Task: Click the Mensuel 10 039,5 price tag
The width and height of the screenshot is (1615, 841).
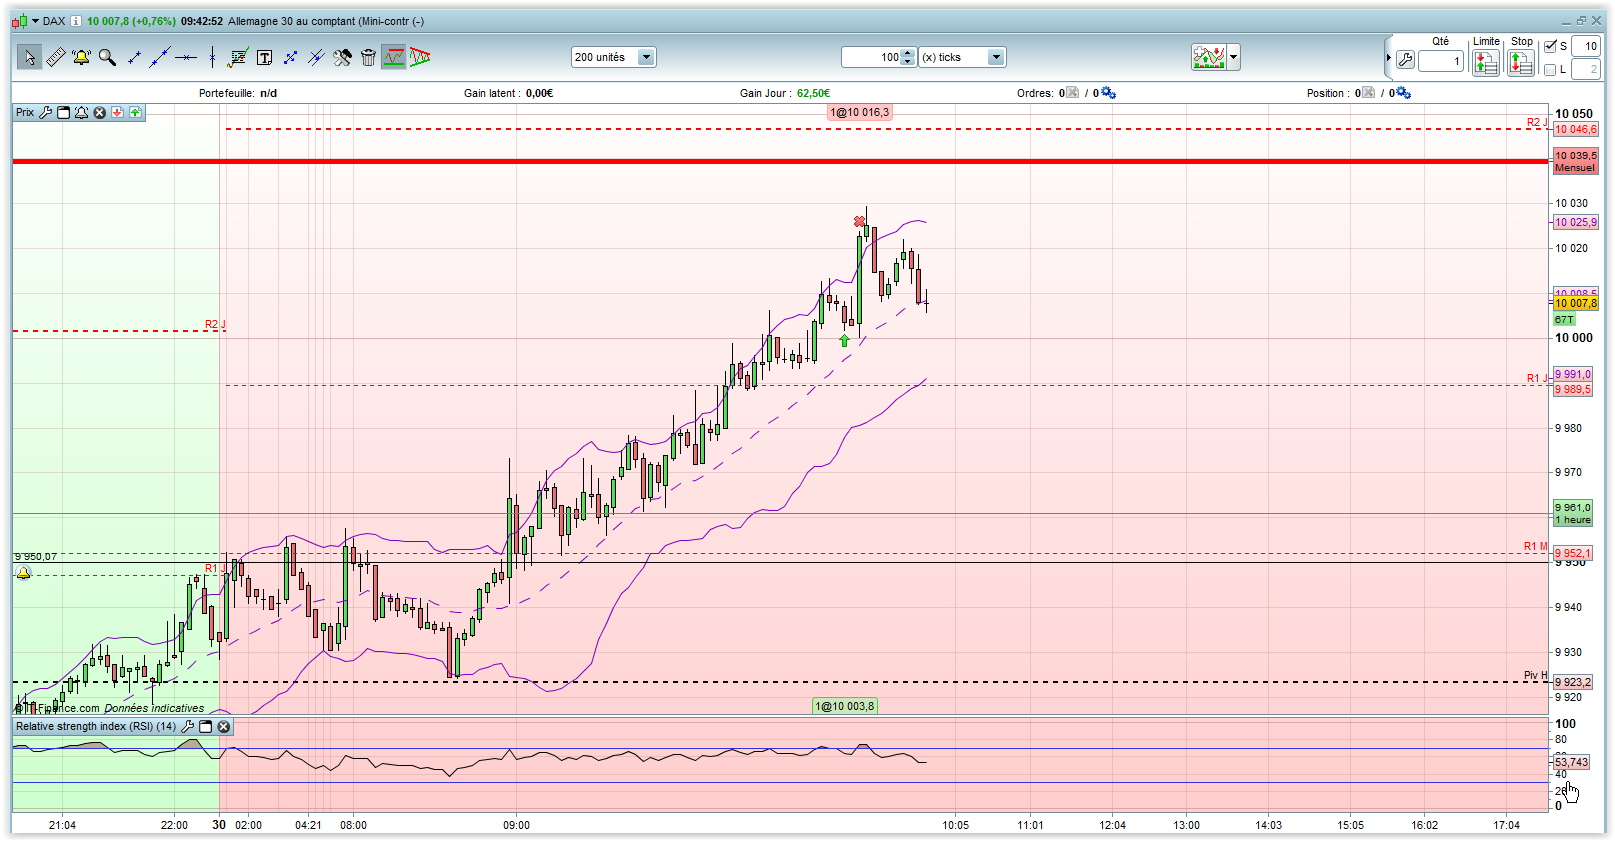Action: (x=1576, y=161)
